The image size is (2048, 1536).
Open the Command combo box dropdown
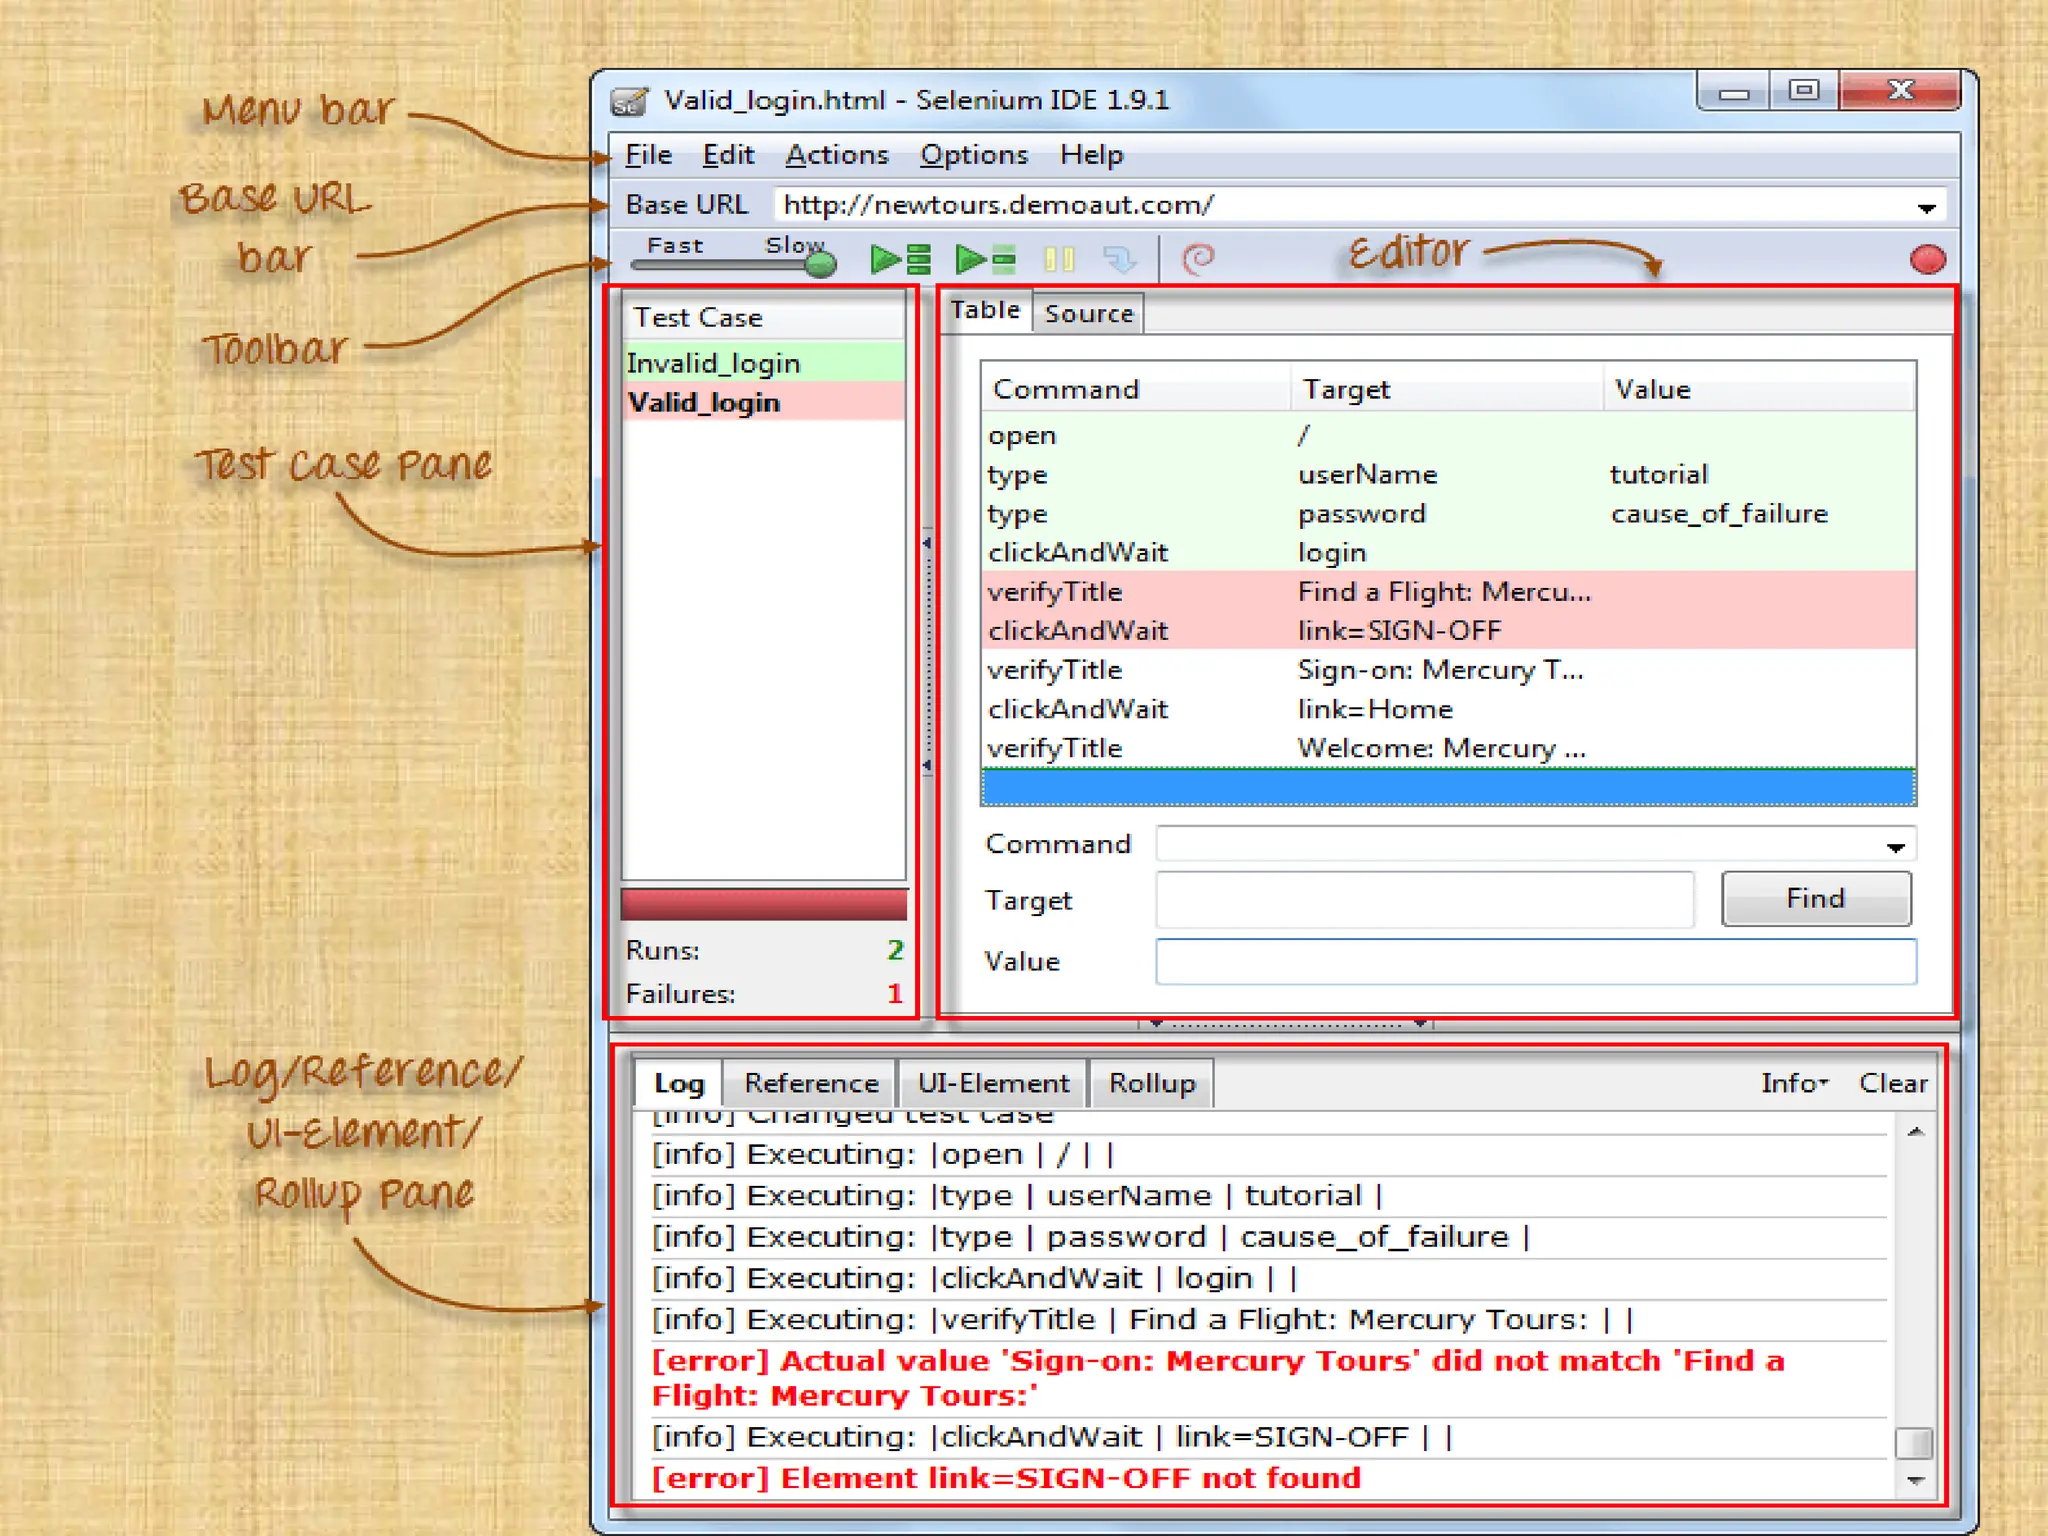(1895, 847)
